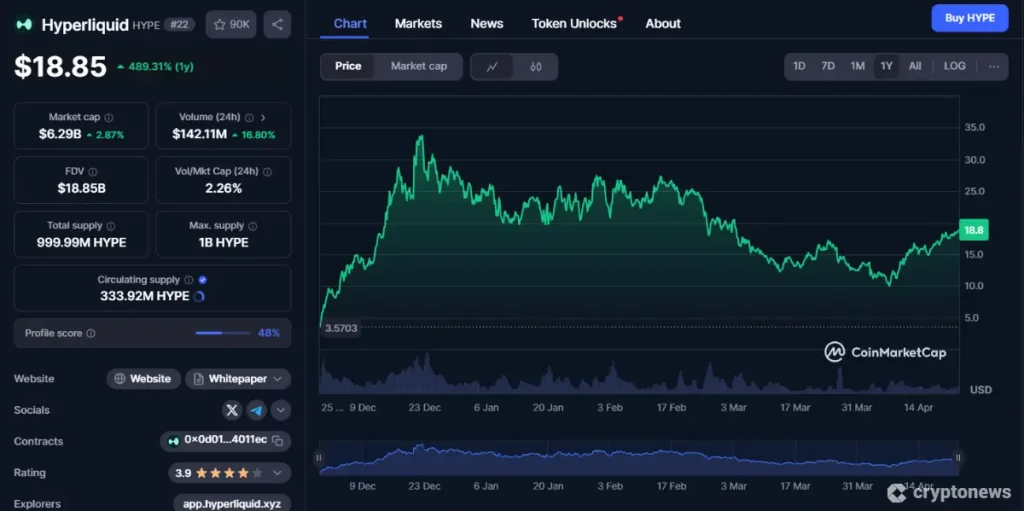The image size is (1024, 511).
Task: Select the Price toggle
Action: tap(348, 67)
